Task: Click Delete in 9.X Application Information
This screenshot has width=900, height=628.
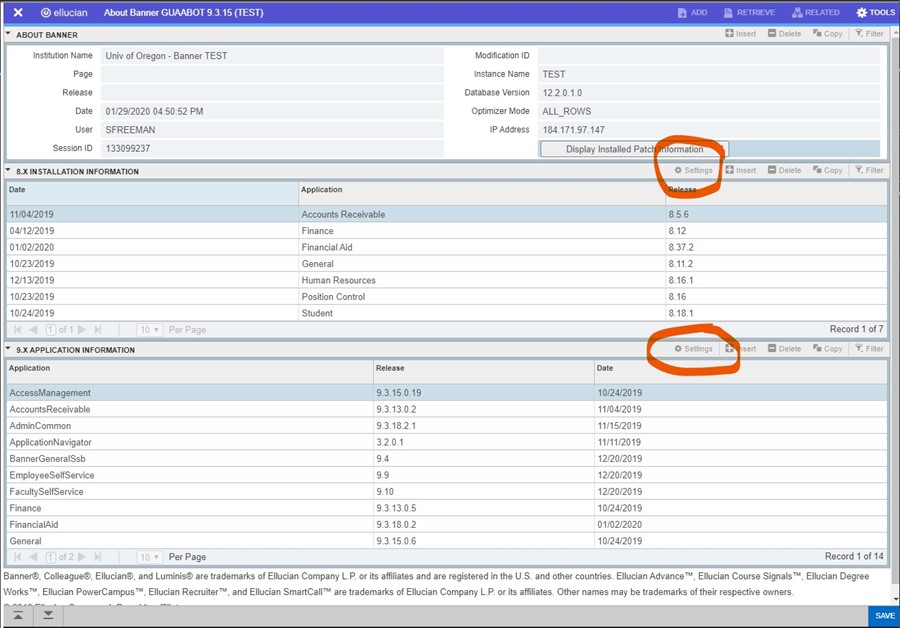Action: (785, 349)
